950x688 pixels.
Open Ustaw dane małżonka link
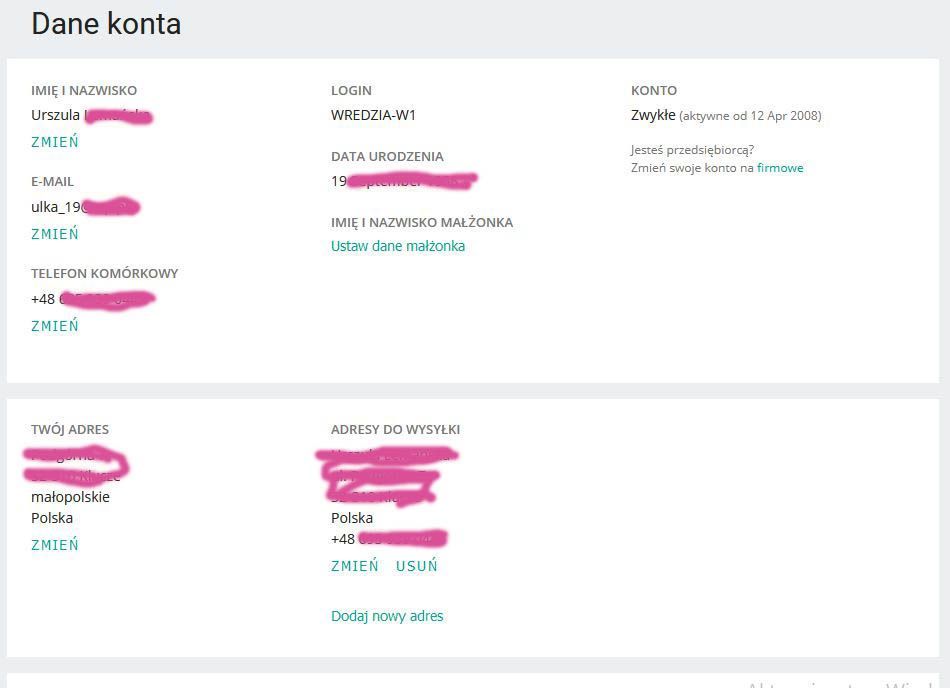[x=398, y=246]
